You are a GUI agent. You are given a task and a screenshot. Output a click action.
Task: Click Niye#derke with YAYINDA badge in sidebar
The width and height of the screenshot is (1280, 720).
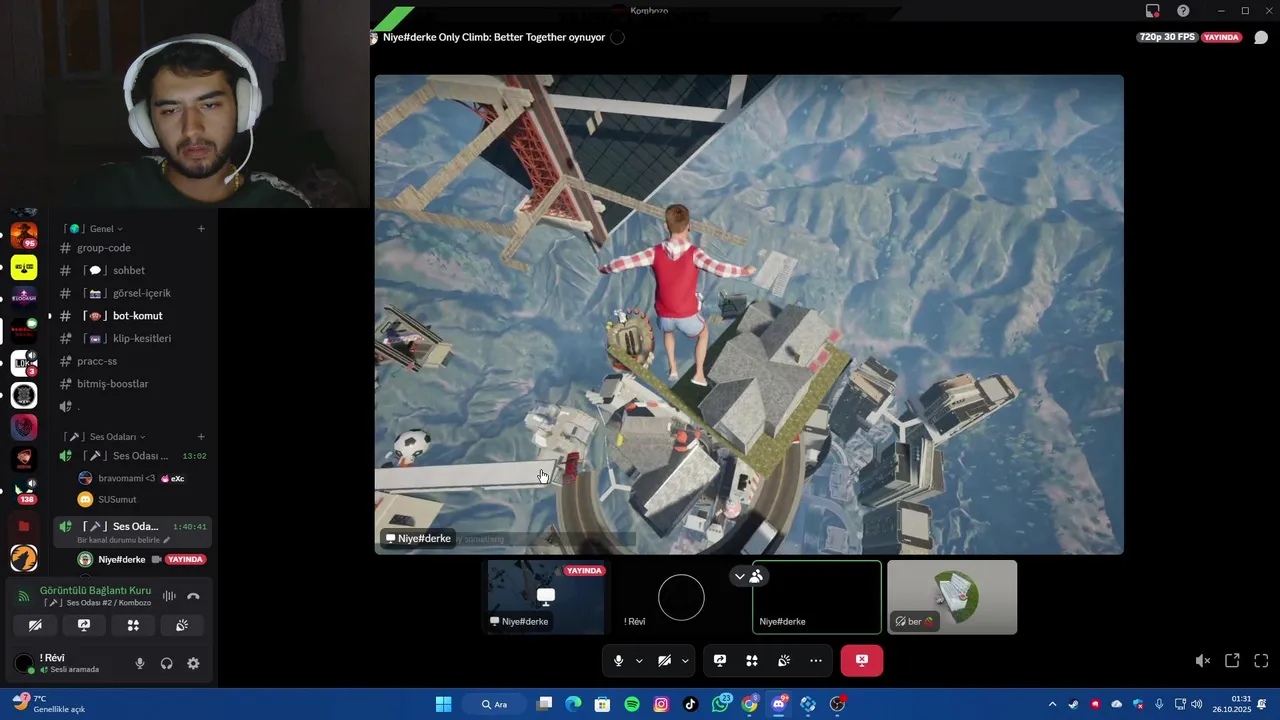[142, 559]
